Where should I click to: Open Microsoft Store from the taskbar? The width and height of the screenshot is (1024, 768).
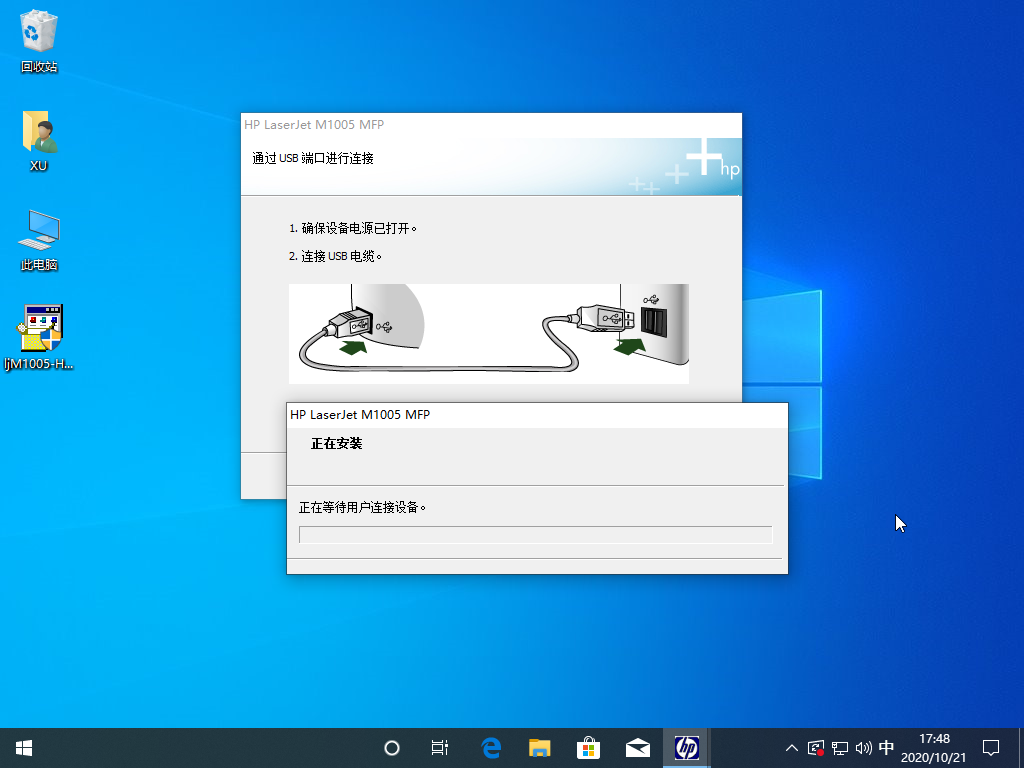pos(588,747)
